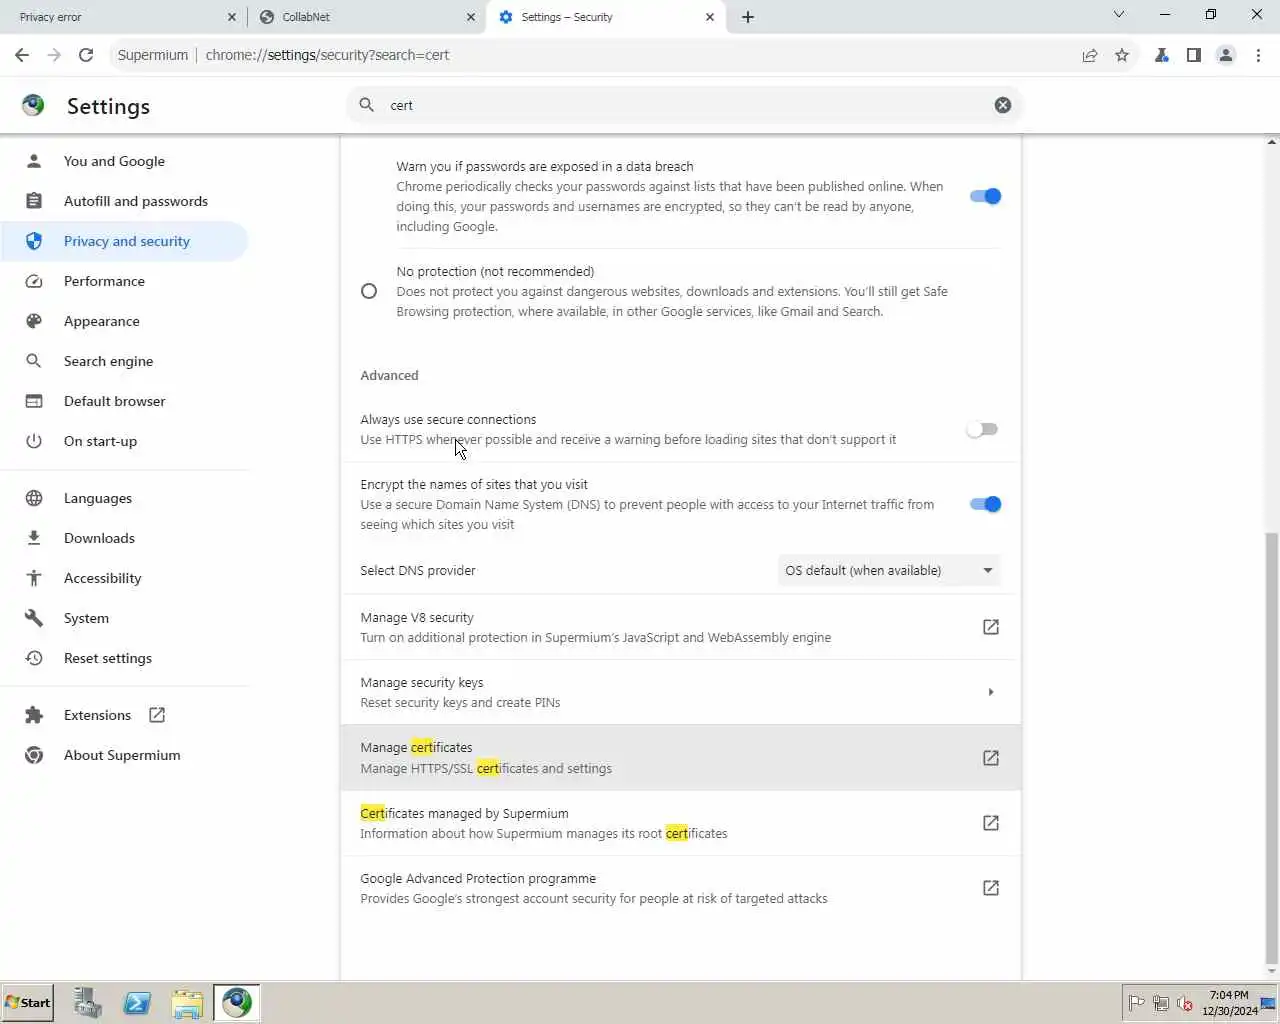Viewport: 1280px width, 1024px height.
Task: Select the Settings – Security tab
Action: coord(606,17)
